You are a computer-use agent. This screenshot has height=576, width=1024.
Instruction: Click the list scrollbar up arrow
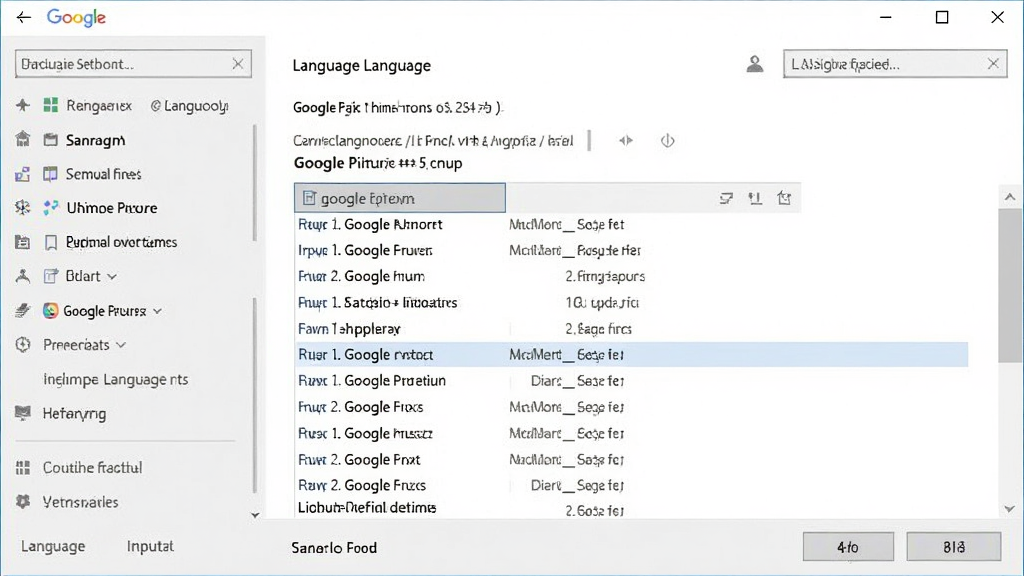(1010, 197)
